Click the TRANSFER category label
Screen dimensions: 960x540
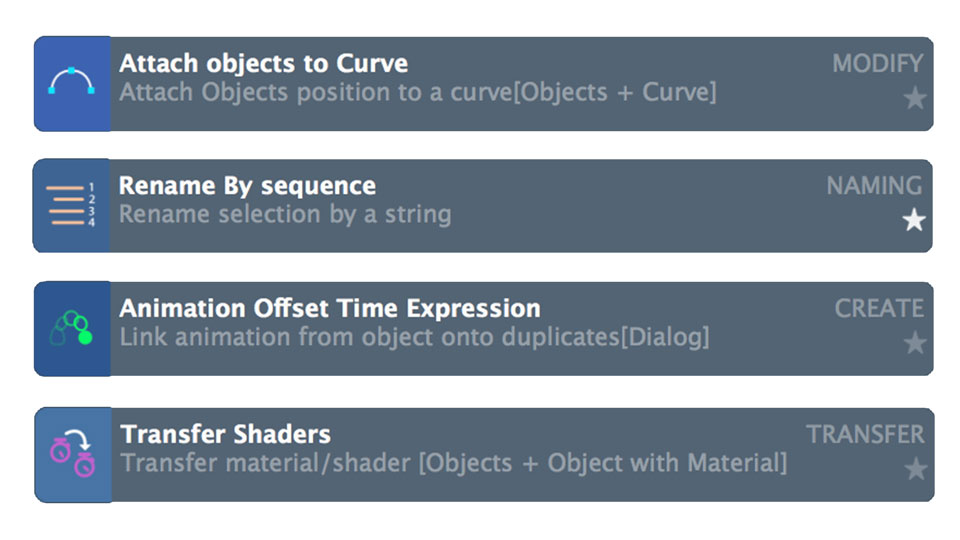pos(865,434)
